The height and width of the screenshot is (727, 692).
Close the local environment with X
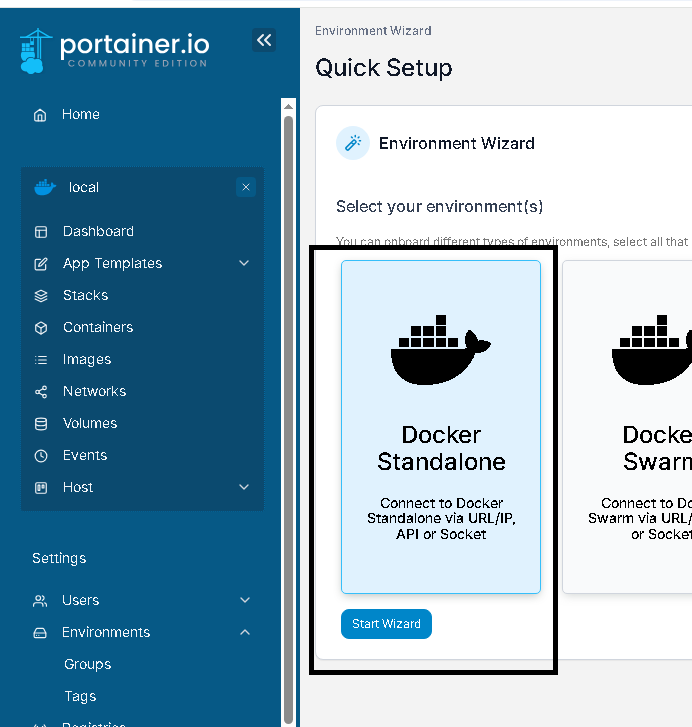(x=246, y=187)
